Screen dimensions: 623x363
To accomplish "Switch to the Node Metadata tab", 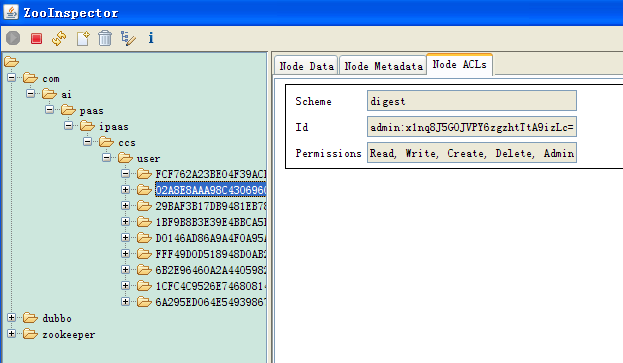I will coord(383,66).
